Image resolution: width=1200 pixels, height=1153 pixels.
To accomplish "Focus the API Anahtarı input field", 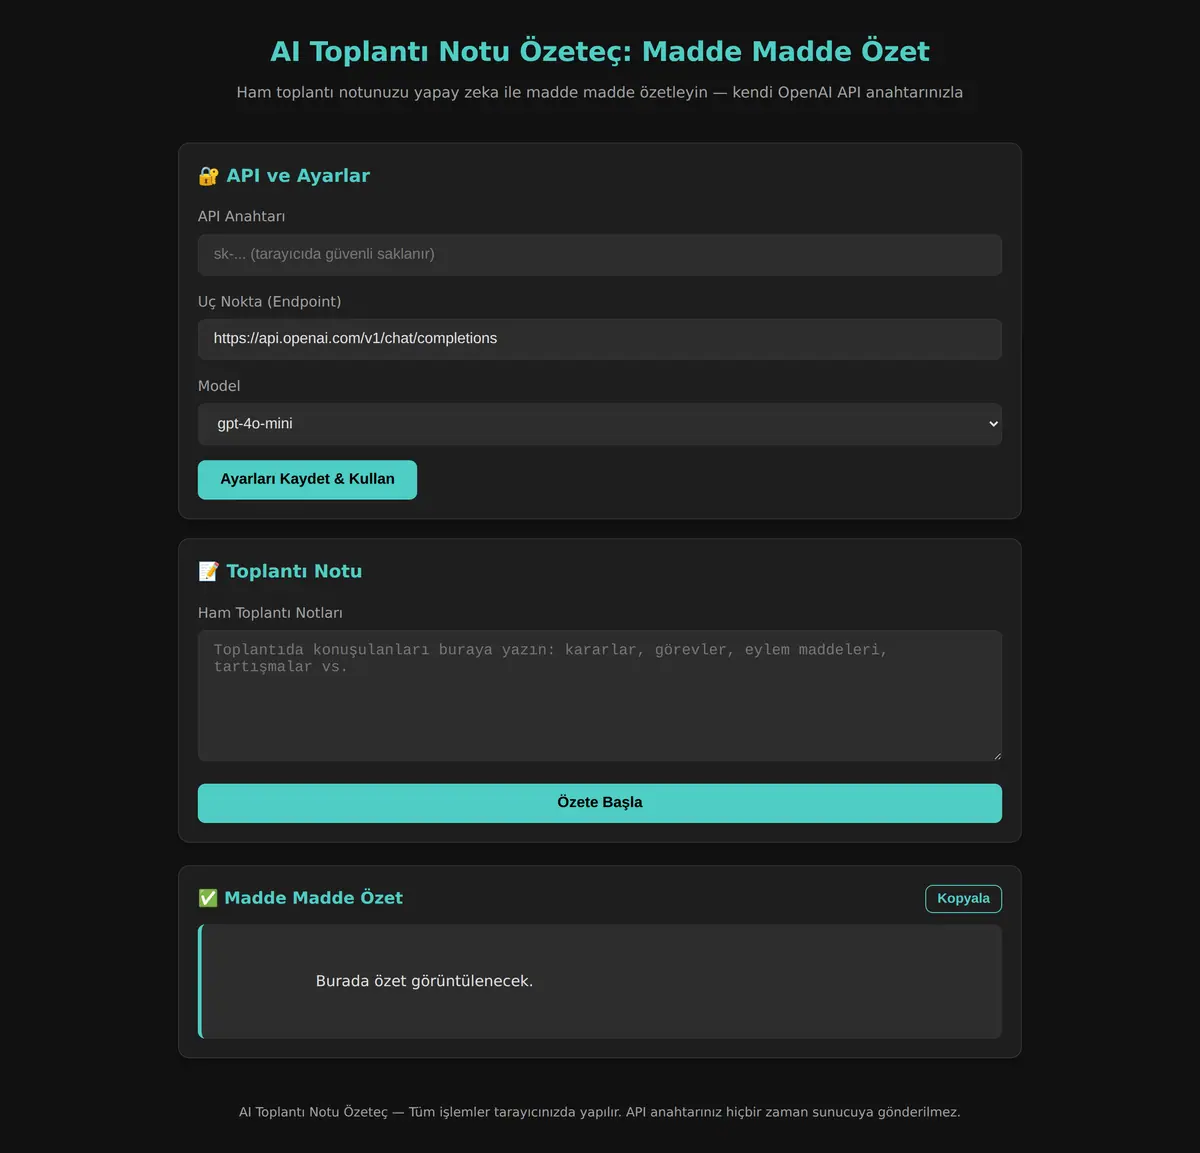I will (x=600, y=255).
